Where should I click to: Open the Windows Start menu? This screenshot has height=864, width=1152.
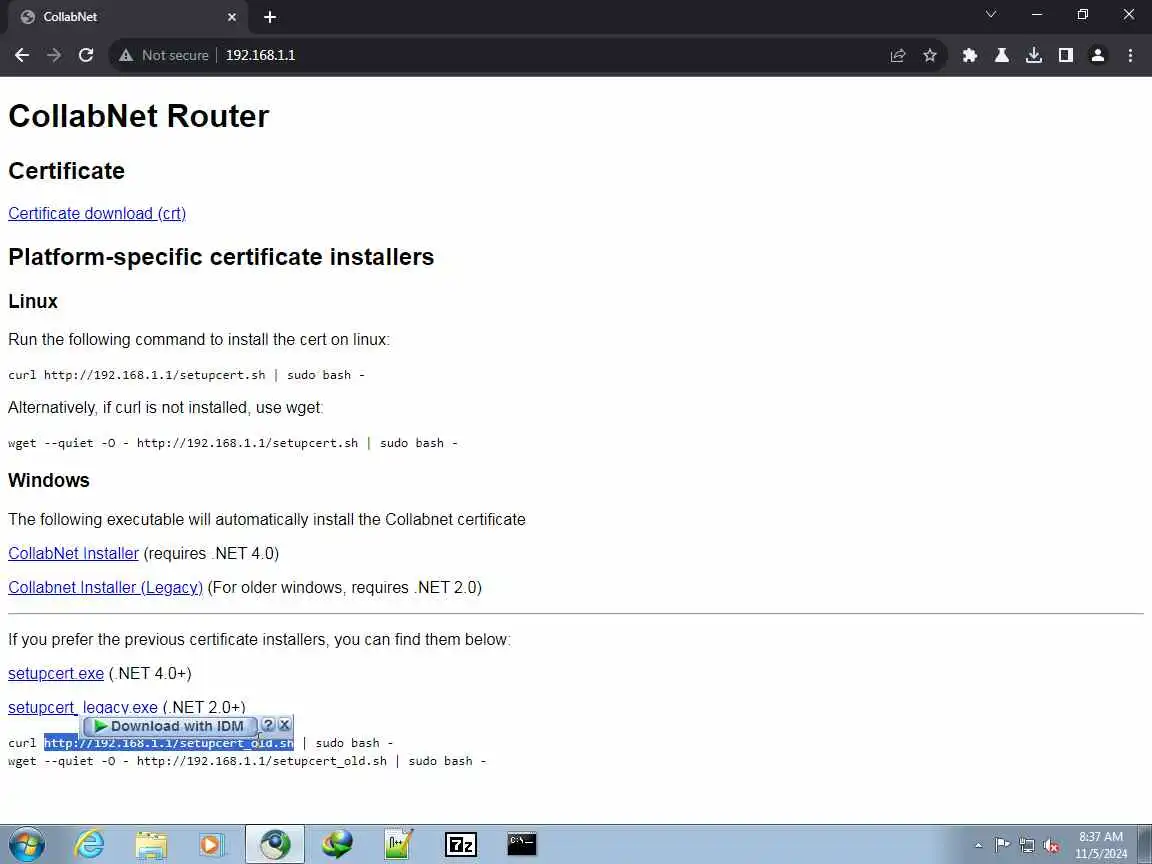click(x=26, y=845)
